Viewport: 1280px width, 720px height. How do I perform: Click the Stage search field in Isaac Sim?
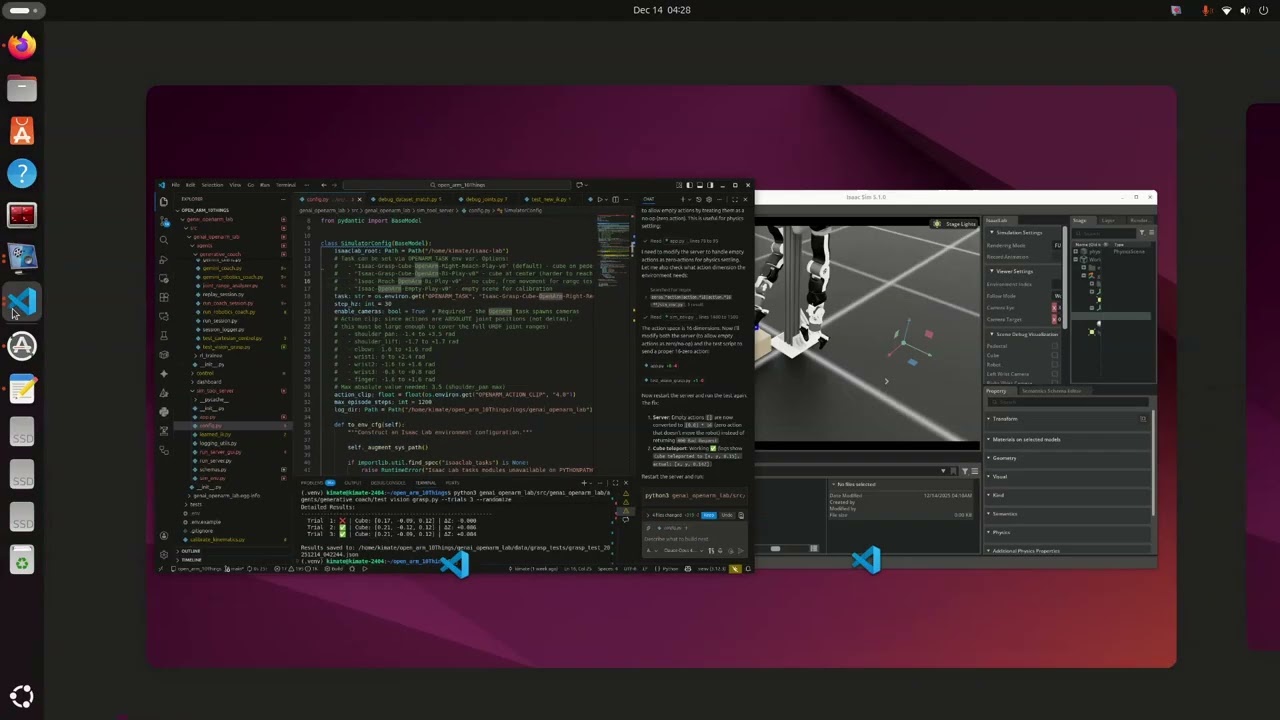tap(1104, 233)
